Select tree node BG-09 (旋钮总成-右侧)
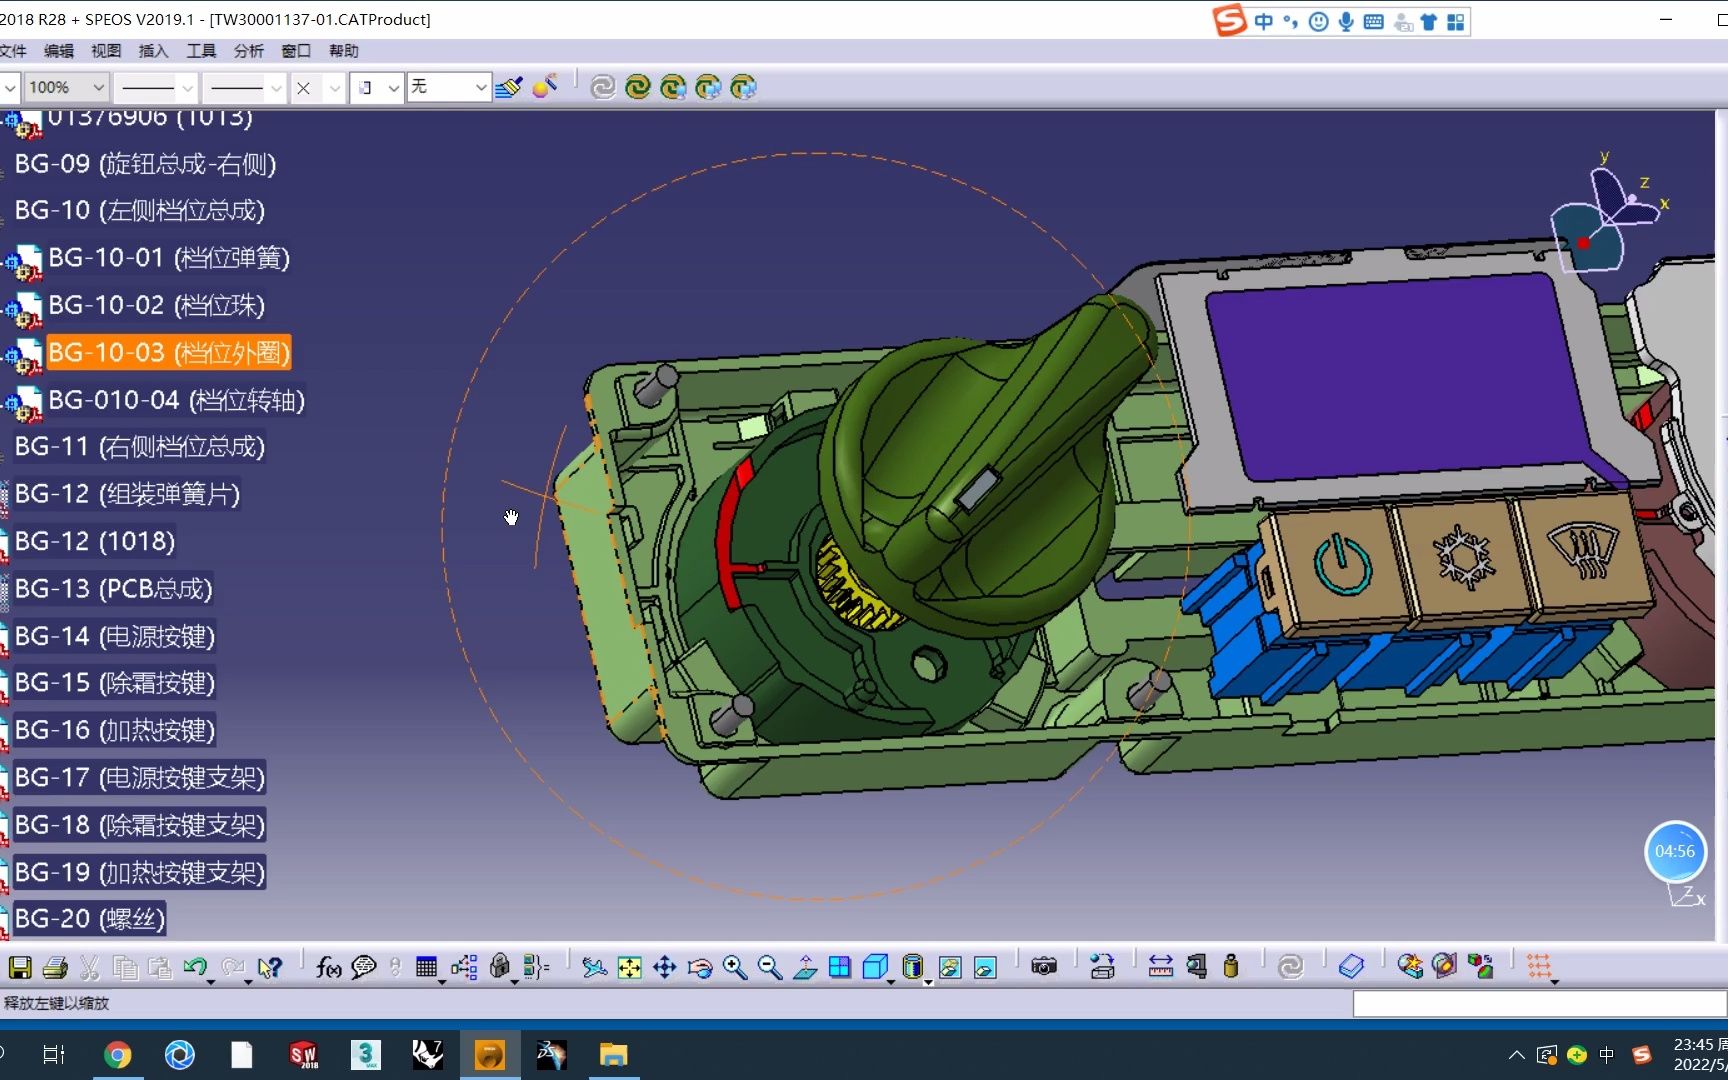 point(145,164)
